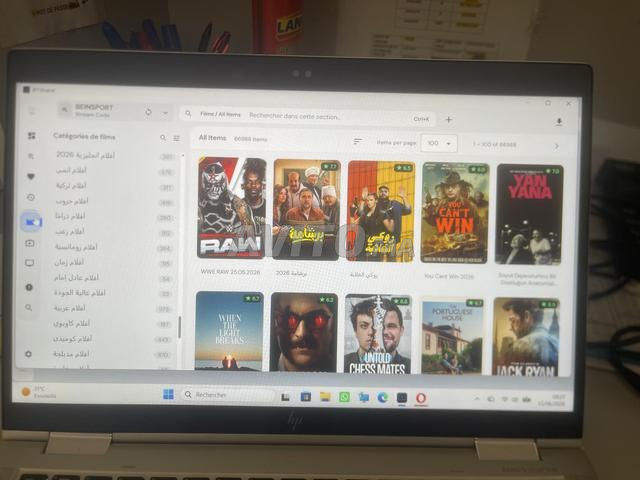Open the When the Light Breaks poster
This screenshot has width=640, height=480.
coord(229,331)
